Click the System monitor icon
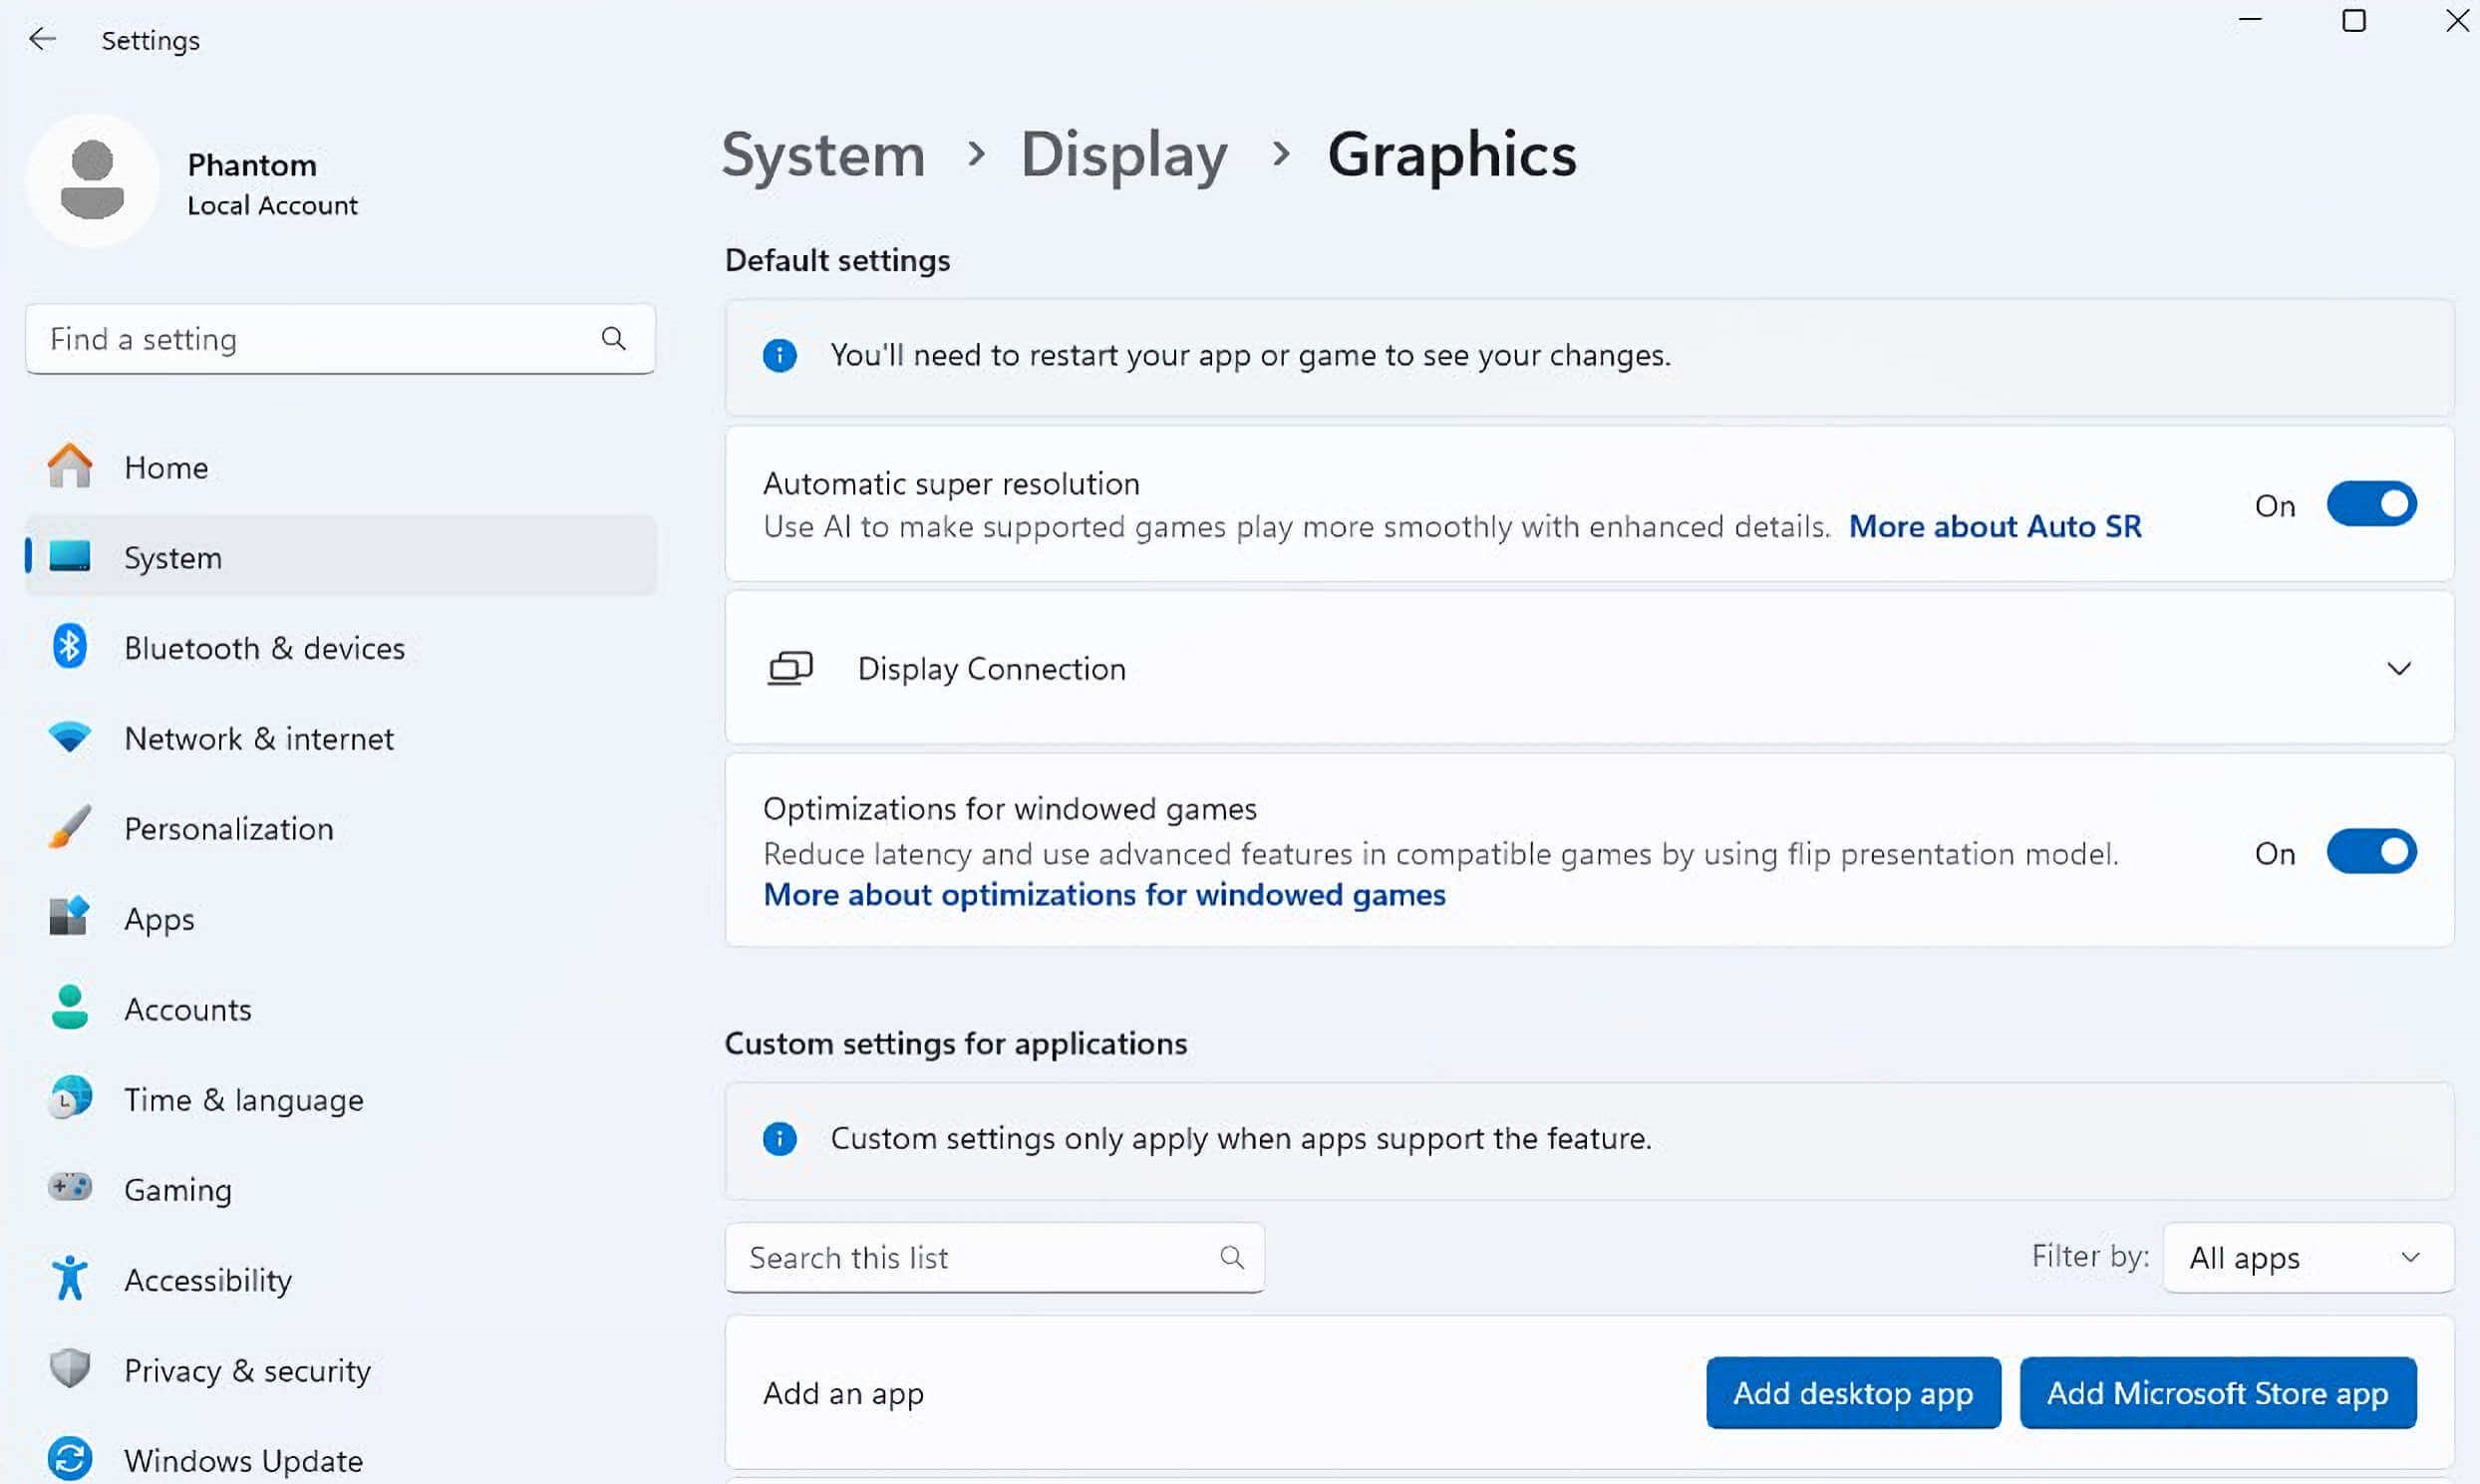 (x=69, y=556)
